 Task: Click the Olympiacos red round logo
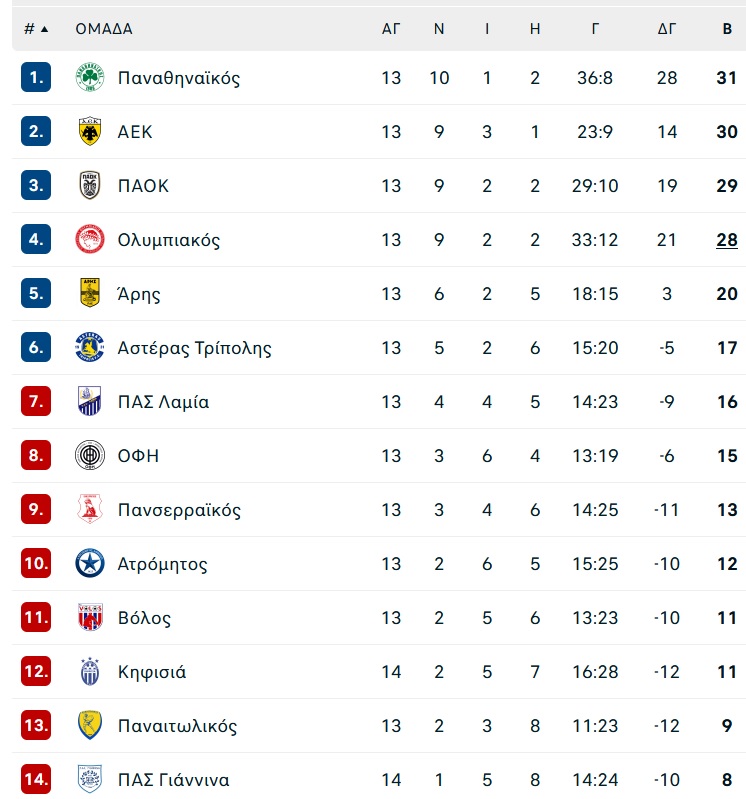click(90, 239)
